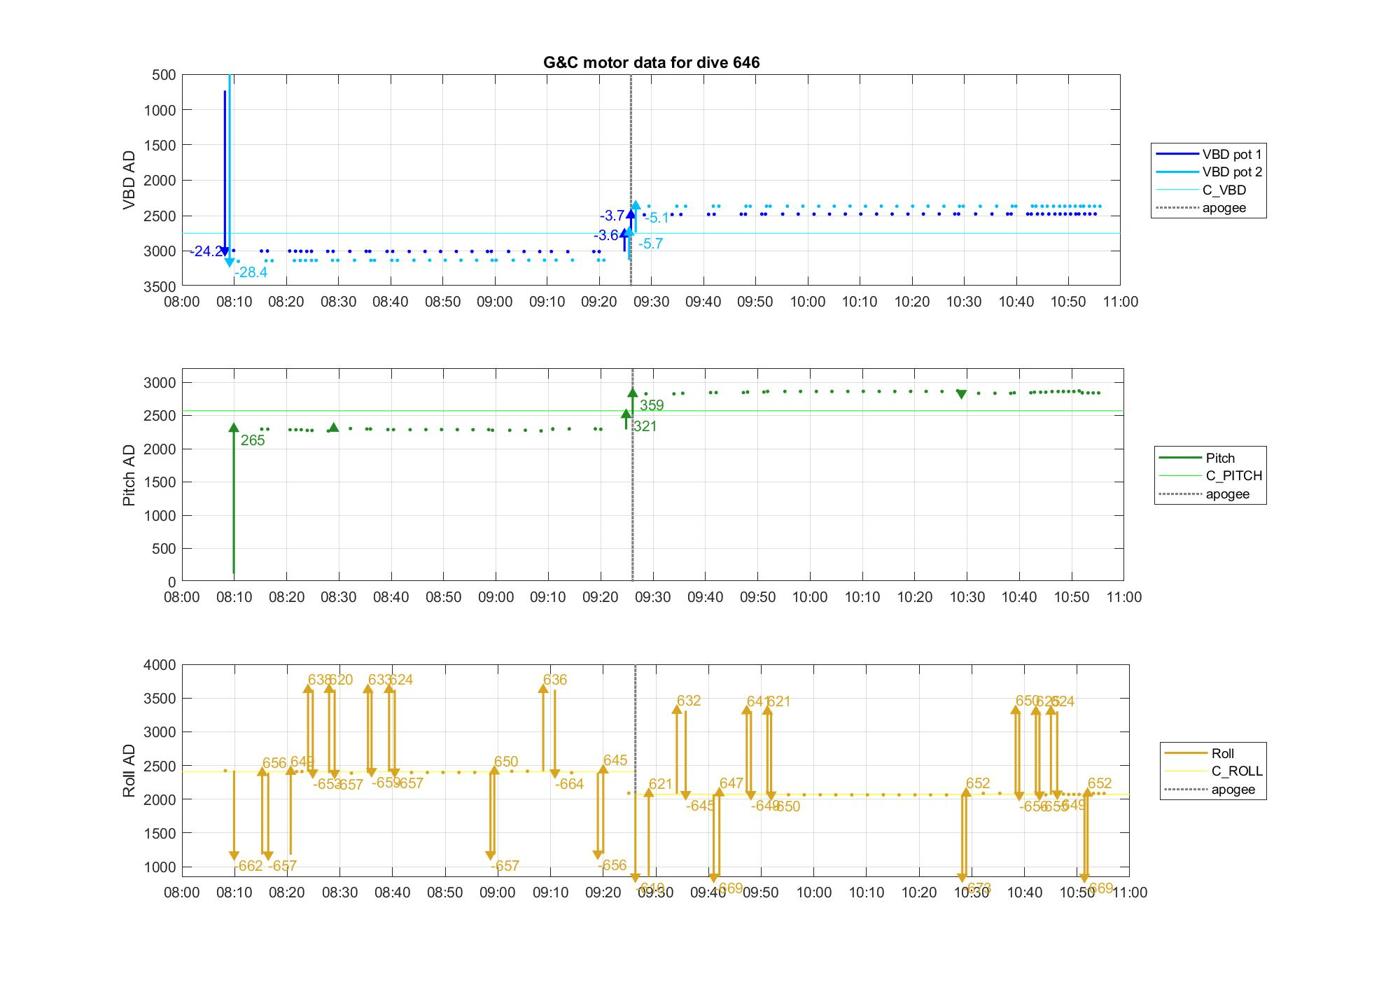1400x986 pixels.
Task: Click the '265' pitch data label
Action: tap(253, 440)
